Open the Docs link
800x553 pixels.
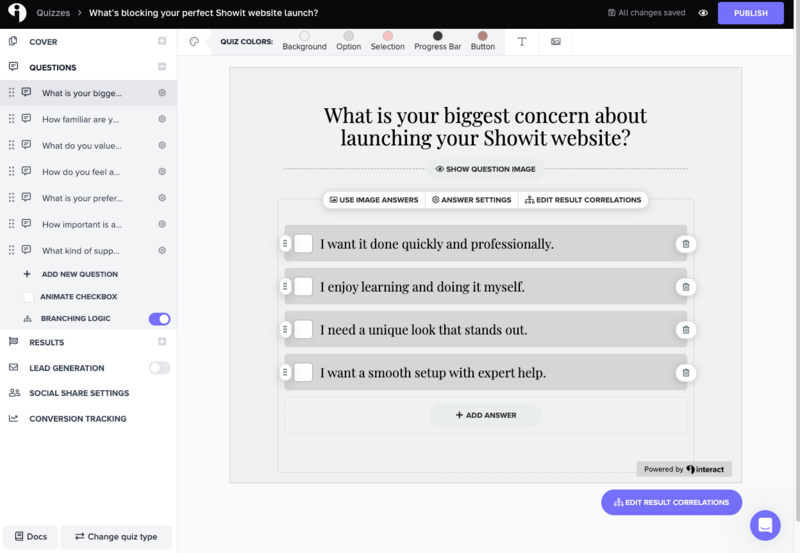click(31, 537)
